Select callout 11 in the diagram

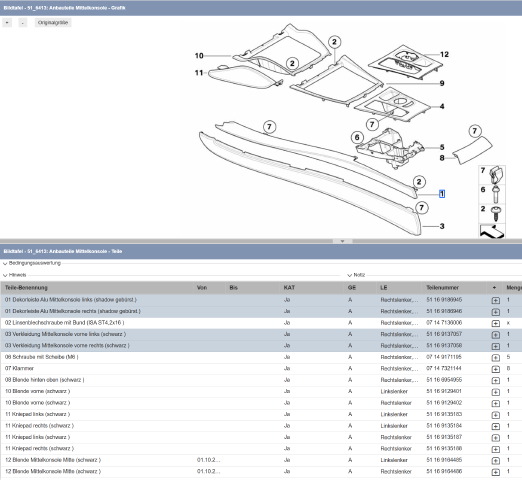click(x=199, y=73)
